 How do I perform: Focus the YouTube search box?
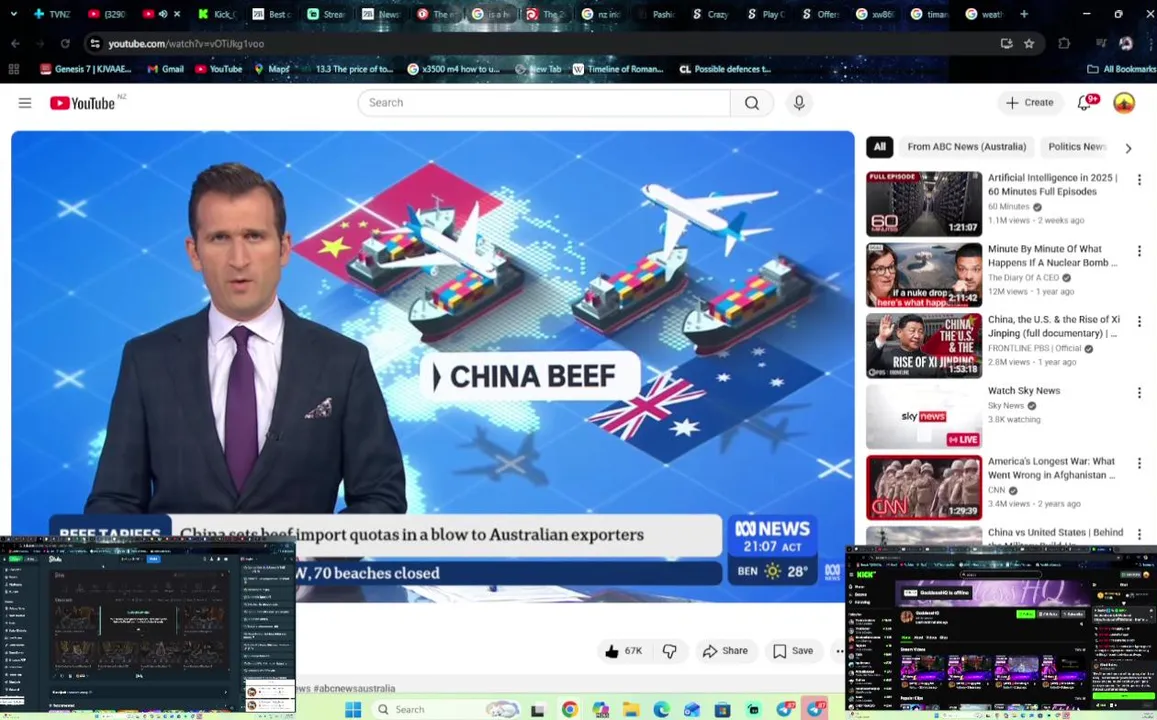pos(545,103)
